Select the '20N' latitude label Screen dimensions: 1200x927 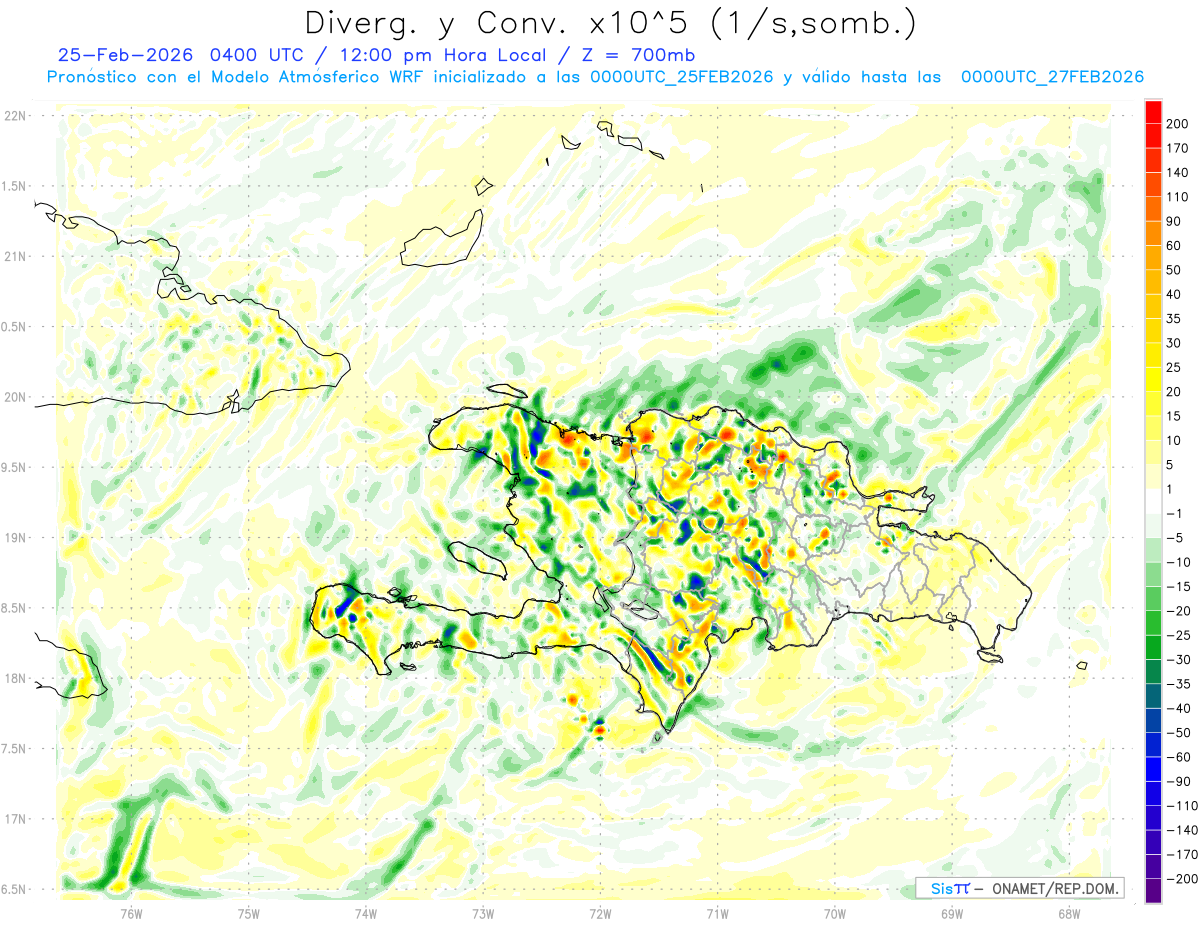coord(15,397)
